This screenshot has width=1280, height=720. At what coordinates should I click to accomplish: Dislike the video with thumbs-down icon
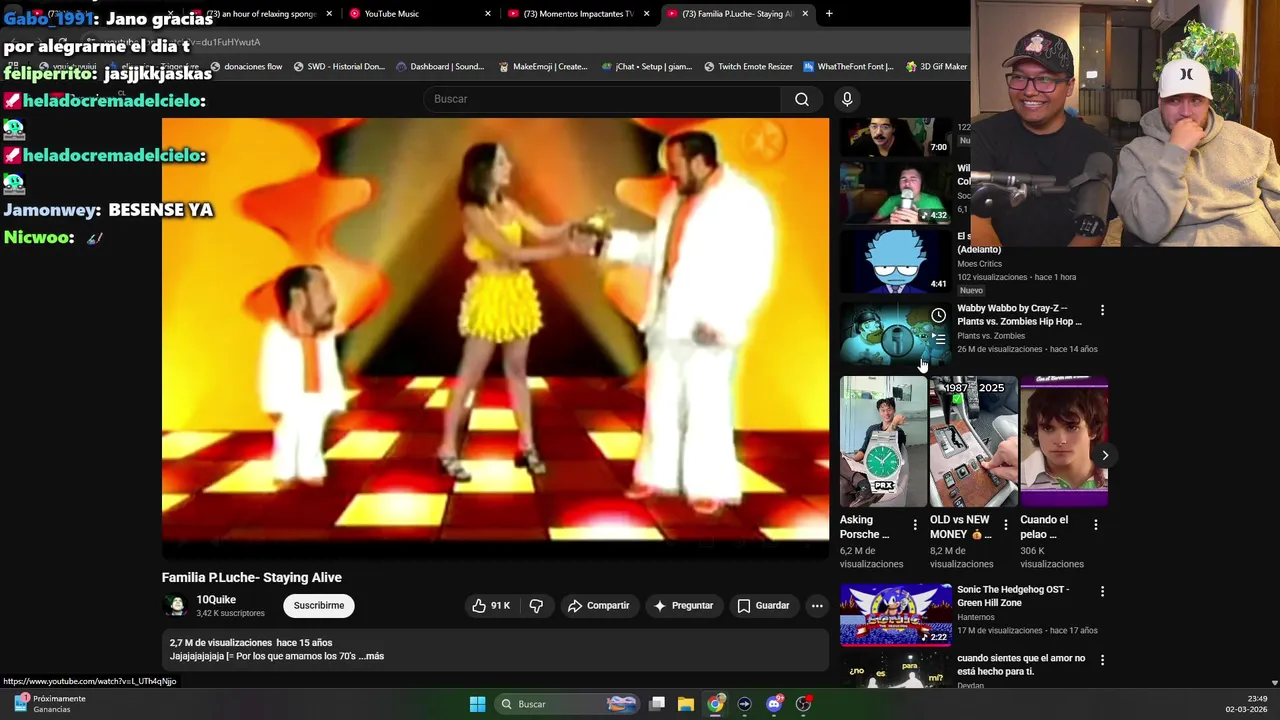(537, 605)
